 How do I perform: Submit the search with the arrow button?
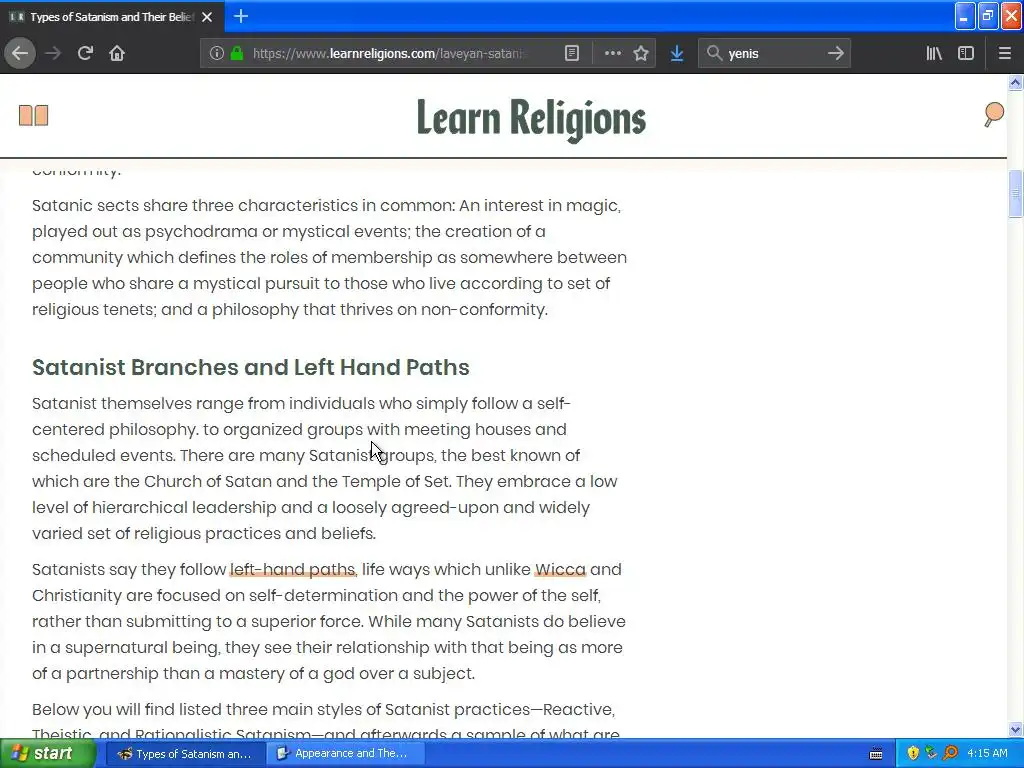835,54
